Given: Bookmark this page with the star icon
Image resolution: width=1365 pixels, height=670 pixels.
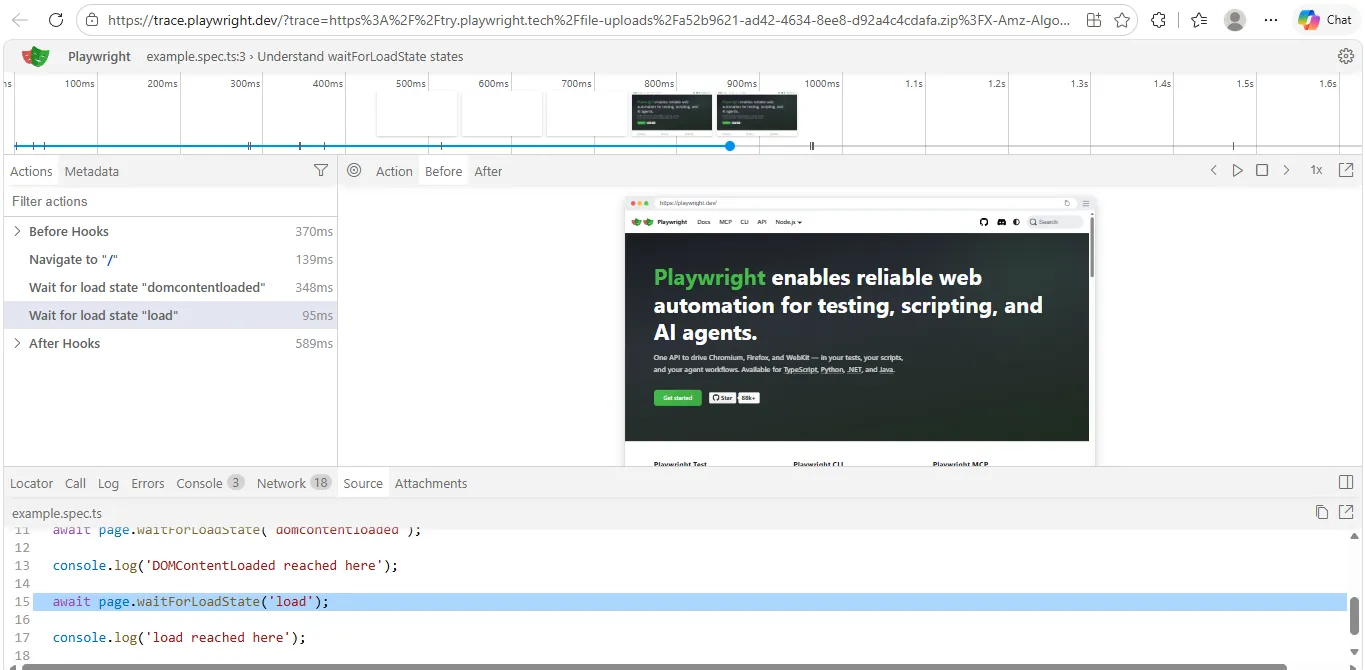Looking at the screenshot, I should coord(1122,20).
